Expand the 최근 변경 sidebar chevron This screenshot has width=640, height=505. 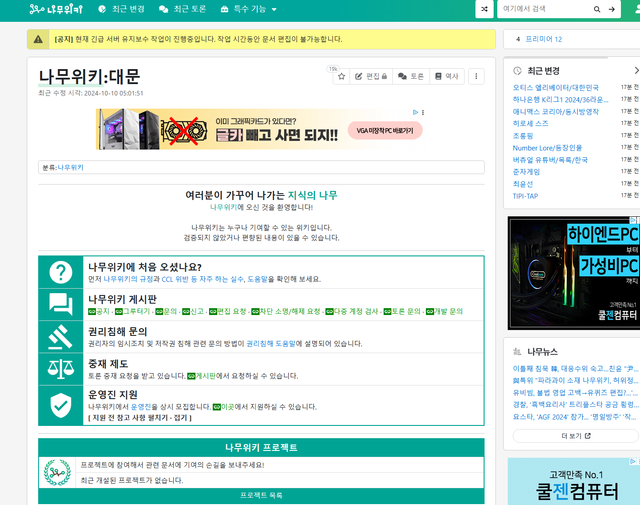tap(636, 71)
